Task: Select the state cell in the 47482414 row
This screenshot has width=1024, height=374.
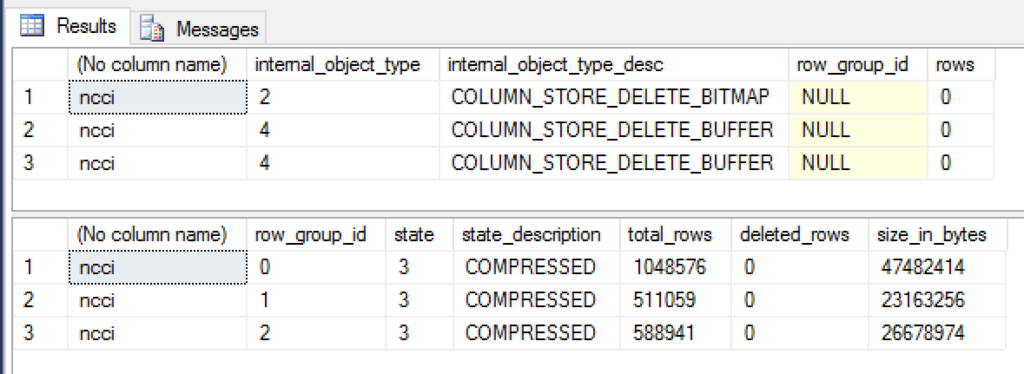Action: (419, 267)
